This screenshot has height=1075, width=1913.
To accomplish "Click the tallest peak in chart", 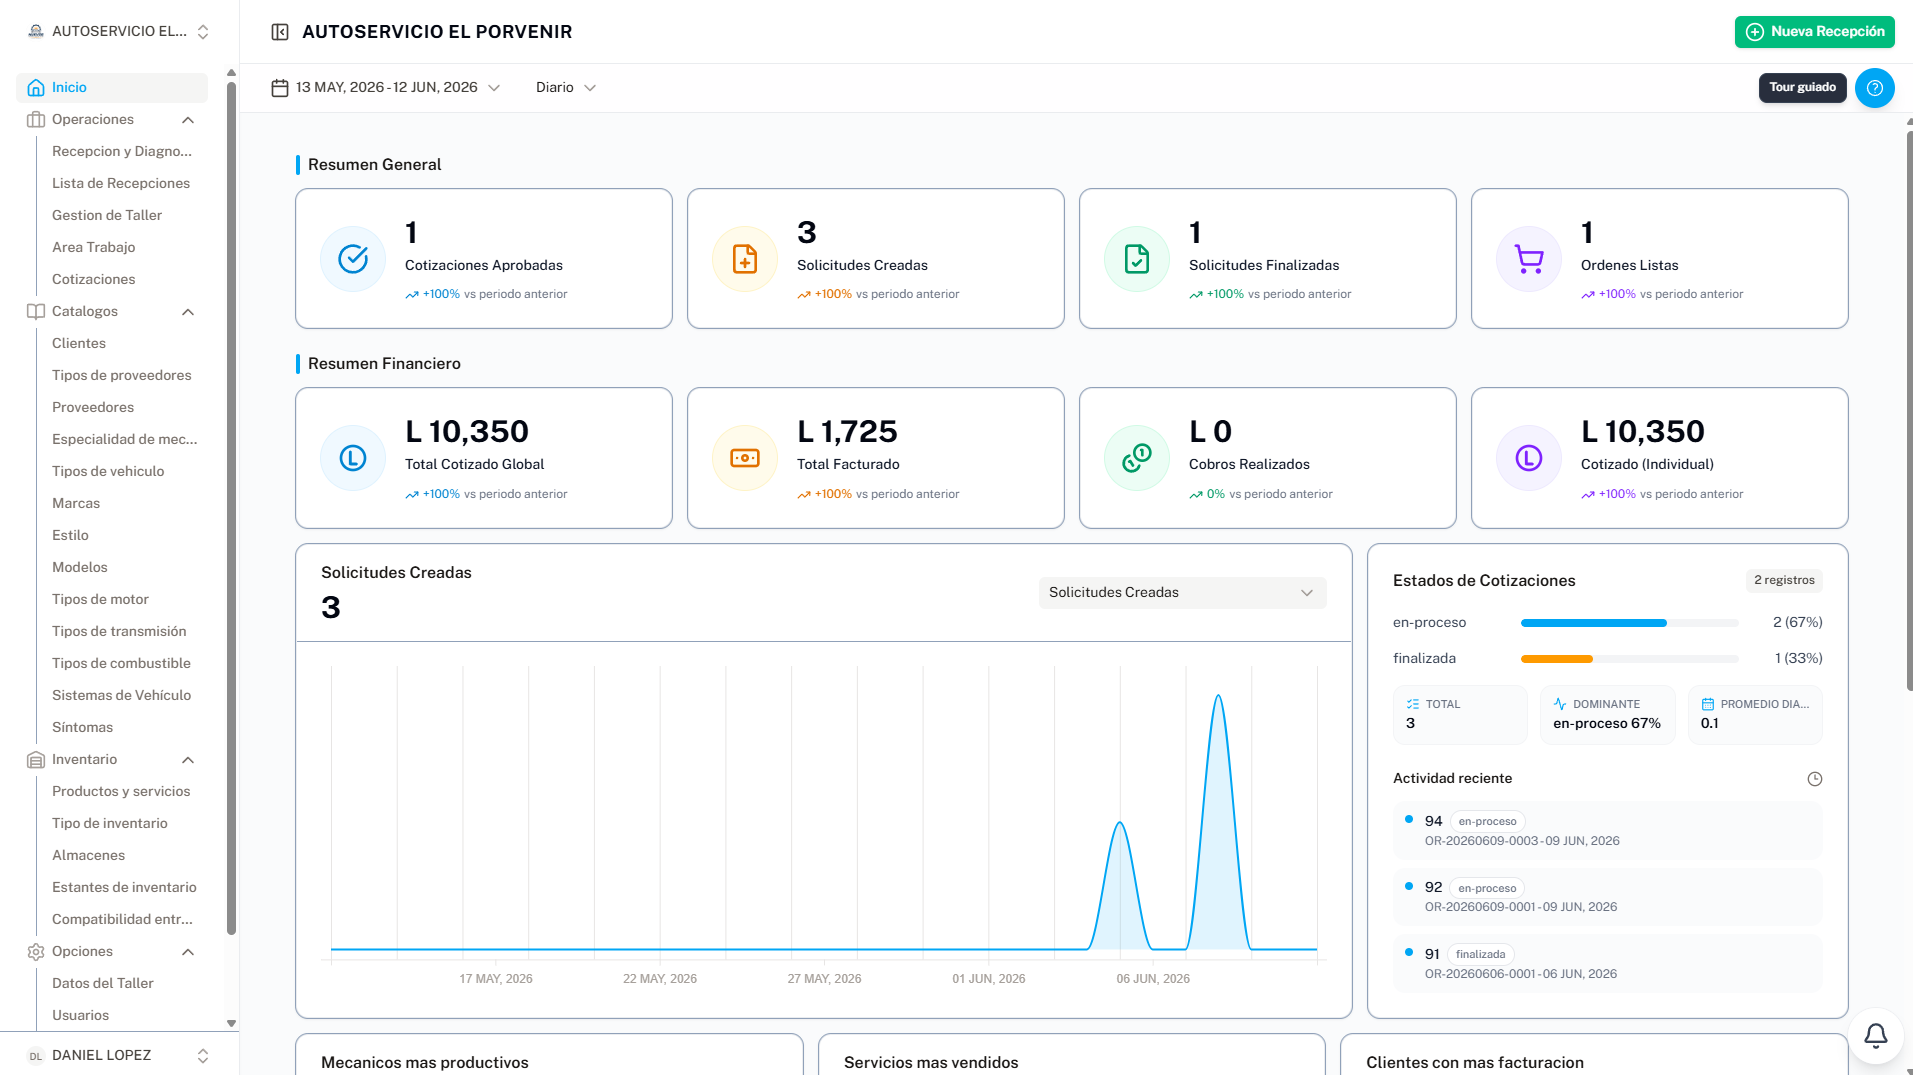I will click(1218, 696).
